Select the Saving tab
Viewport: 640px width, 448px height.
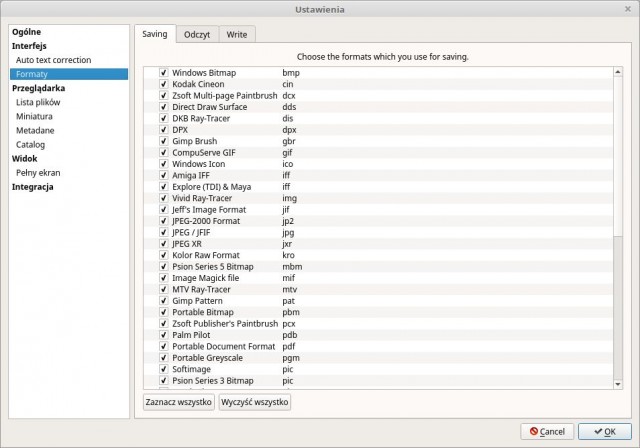coord(155,34)
